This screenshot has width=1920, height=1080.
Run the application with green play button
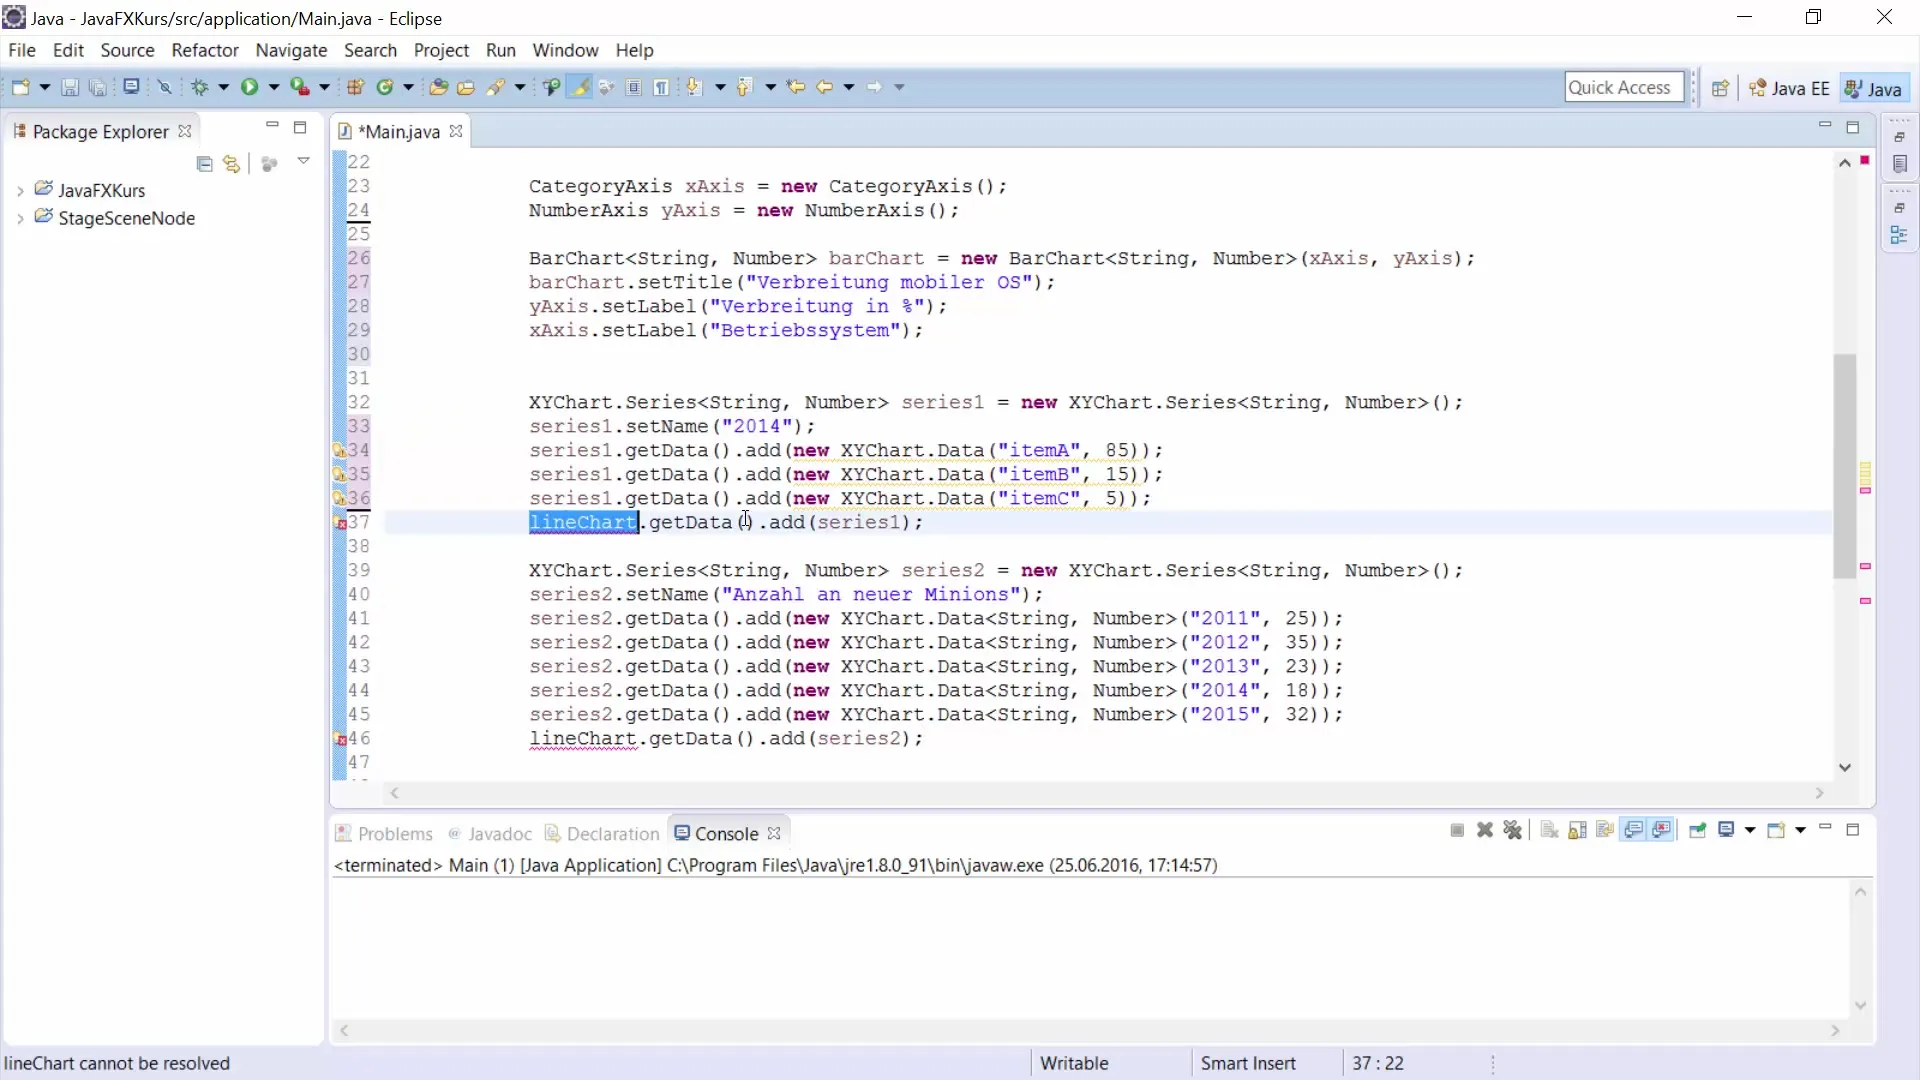249,87
